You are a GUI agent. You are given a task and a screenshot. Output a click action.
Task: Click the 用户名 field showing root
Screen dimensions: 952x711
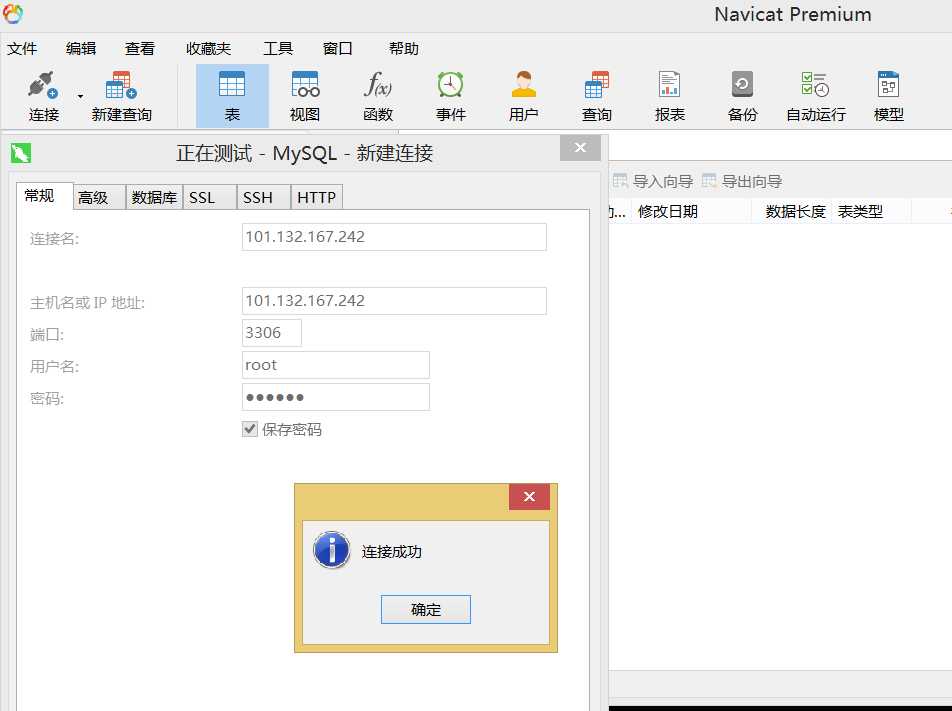point(336,365)
